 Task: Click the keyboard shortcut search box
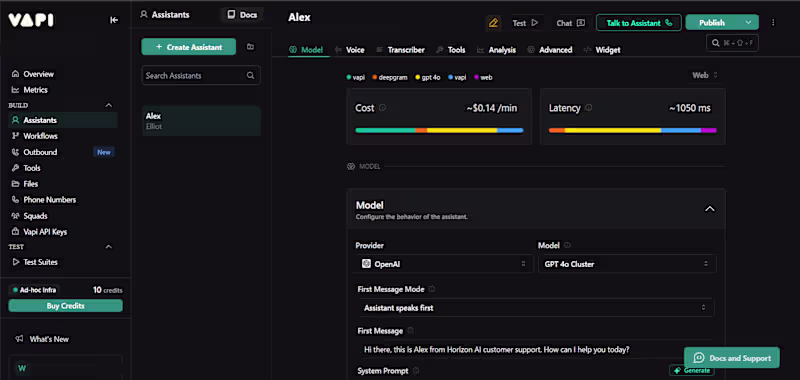732,43
